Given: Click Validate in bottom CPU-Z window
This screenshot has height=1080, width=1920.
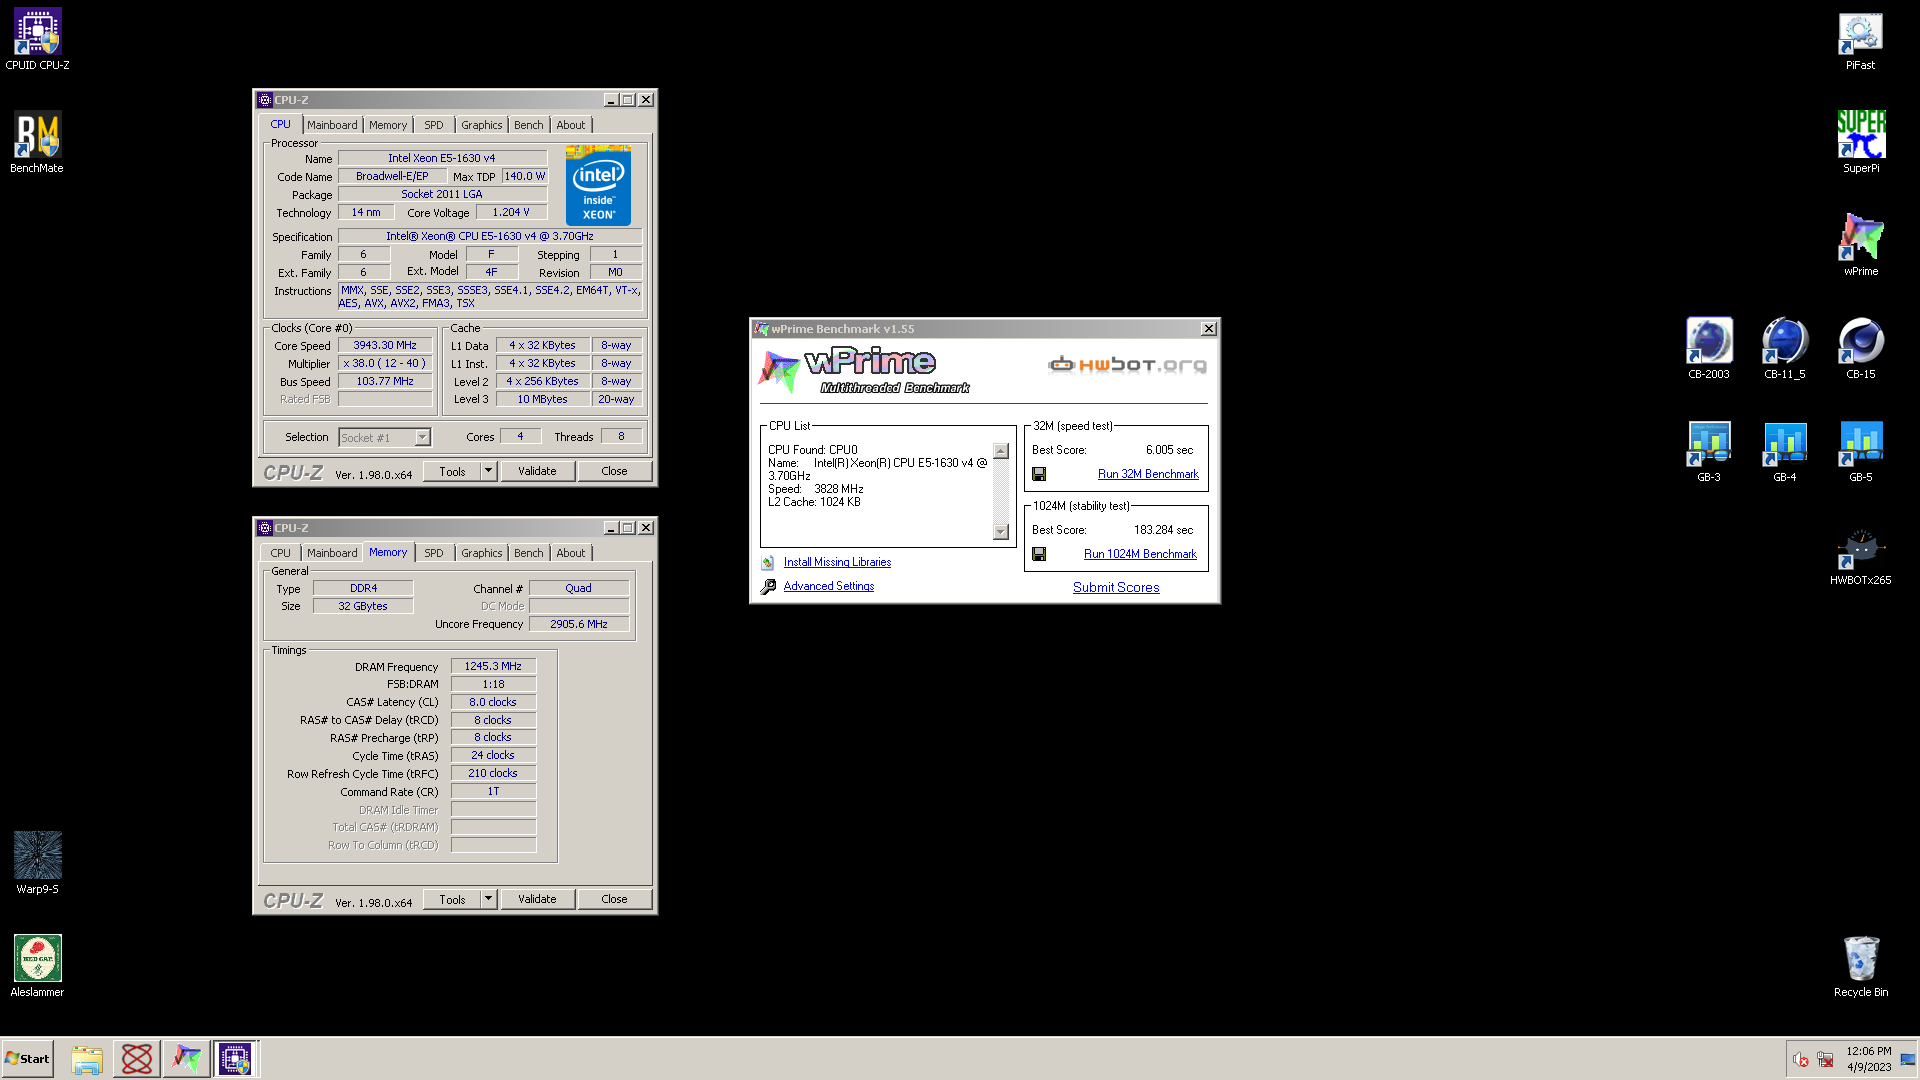Looking at the screenshot, I should (537, 899).
